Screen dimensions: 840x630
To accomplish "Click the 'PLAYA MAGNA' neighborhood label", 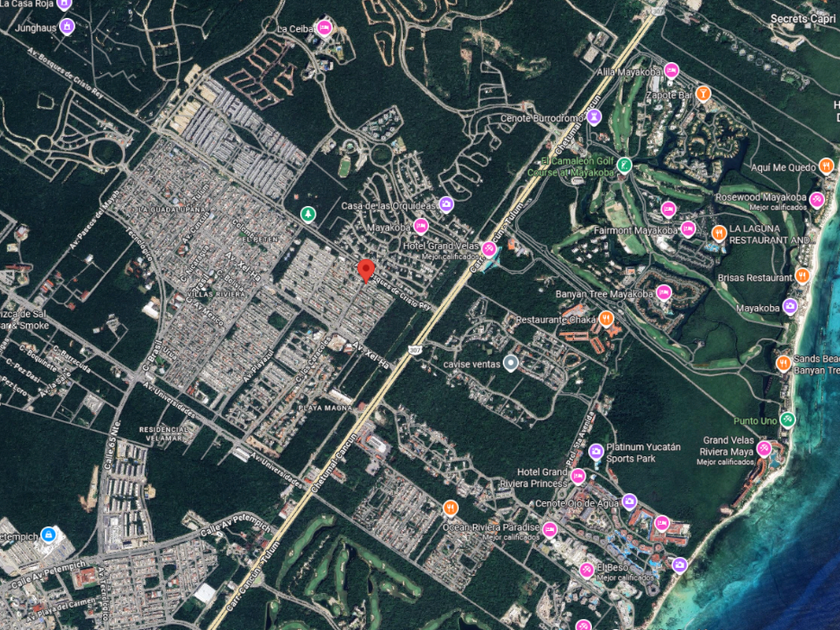I will point(325,408).
